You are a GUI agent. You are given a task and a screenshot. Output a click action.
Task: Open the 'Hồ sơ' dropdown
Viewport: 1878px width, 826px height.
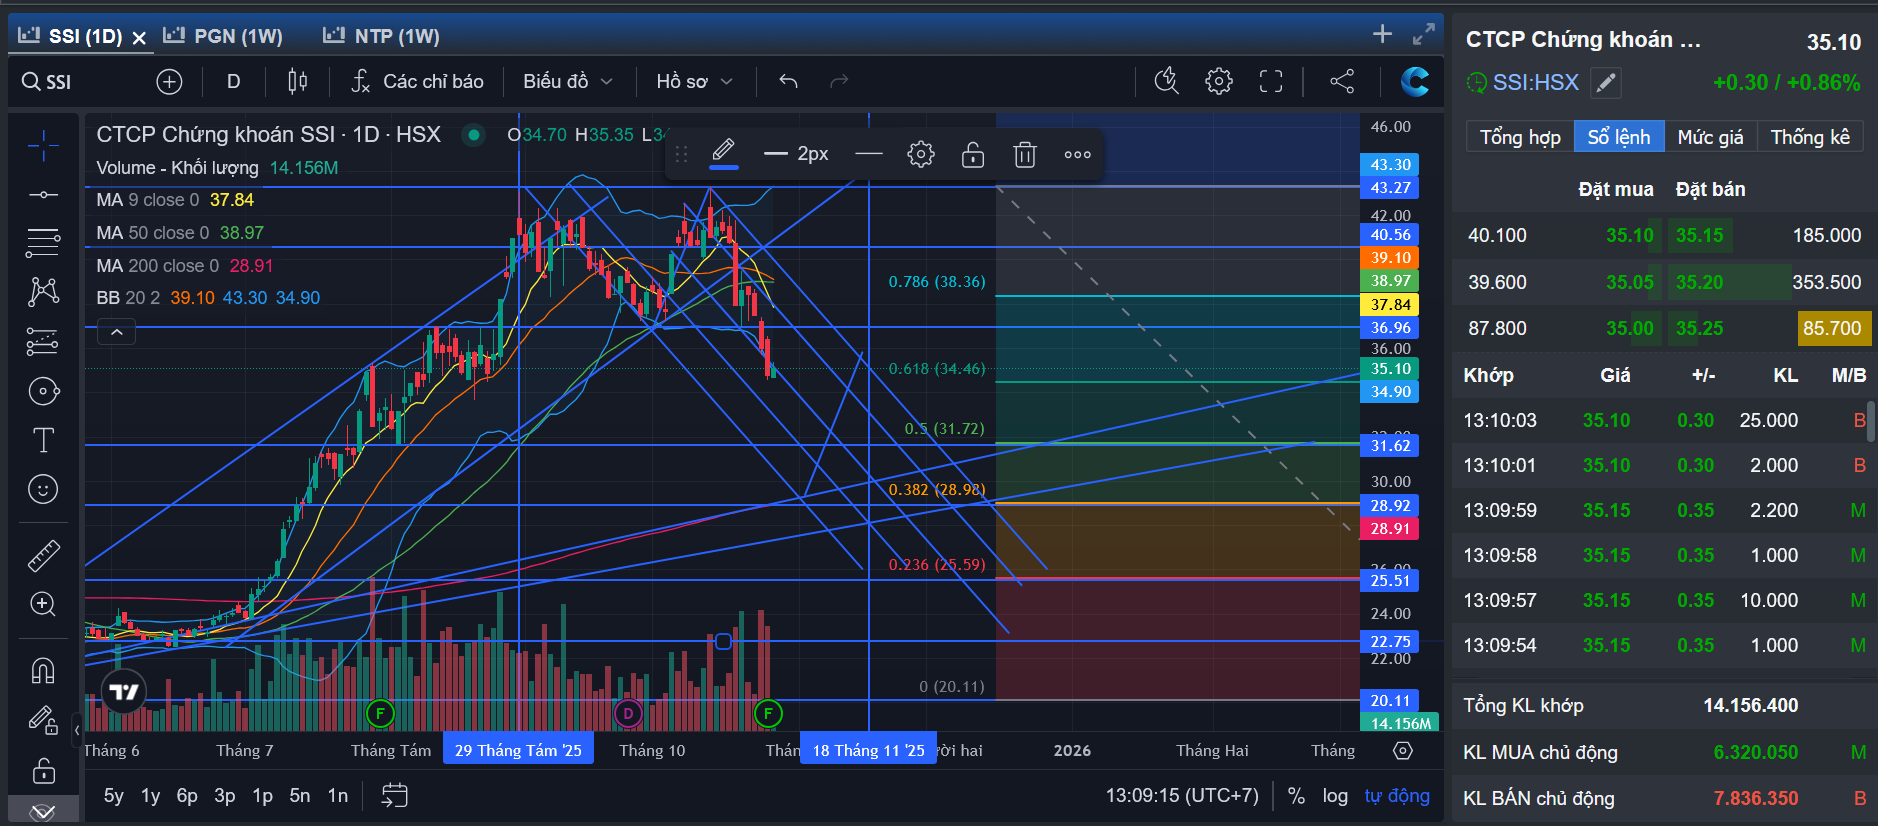click(694, 81)
